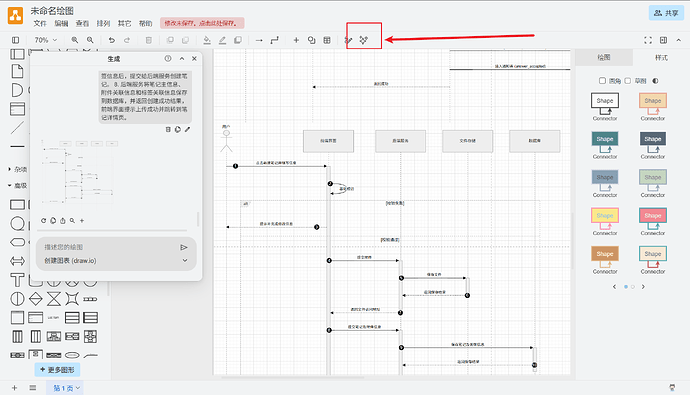This screenshot has width=690, height=395.
Task: Select the freehand drawing tool icon
Action: pyautogui.click(x=349, y=40)
